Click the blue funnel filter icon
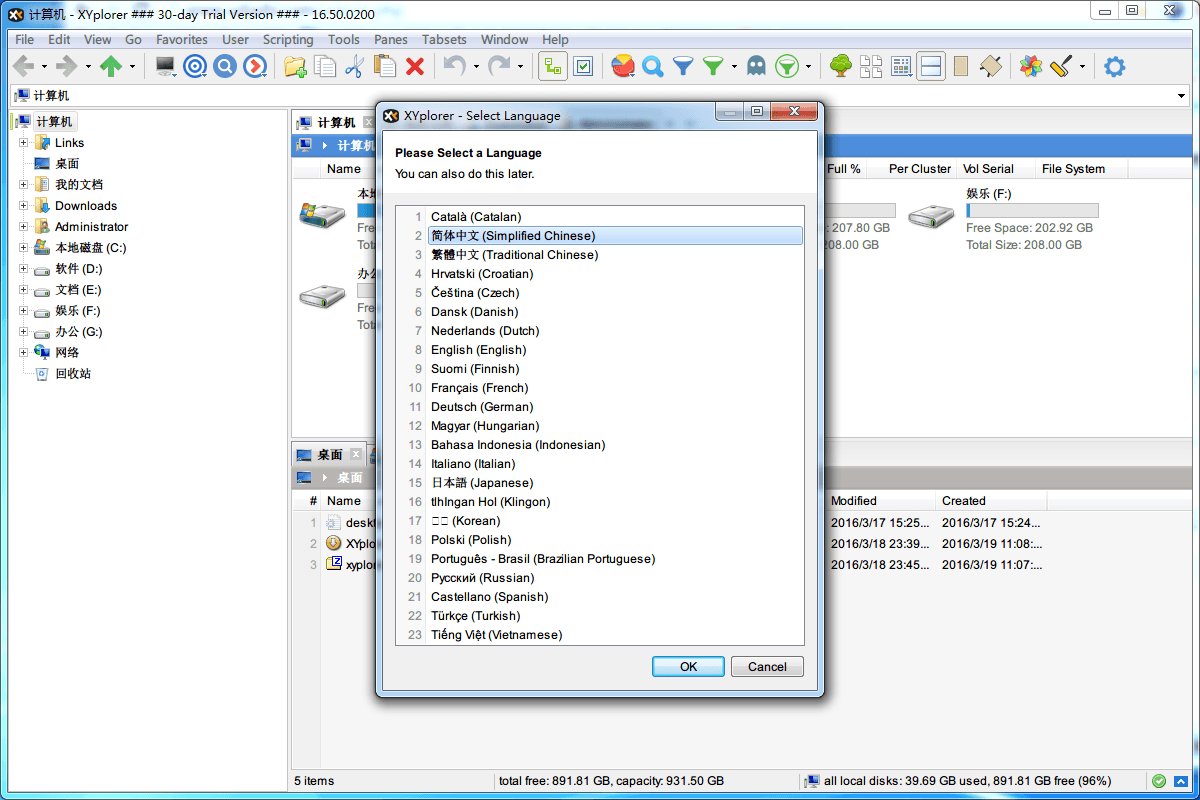This screenshot has height=800, width=1200. [683, 67]
